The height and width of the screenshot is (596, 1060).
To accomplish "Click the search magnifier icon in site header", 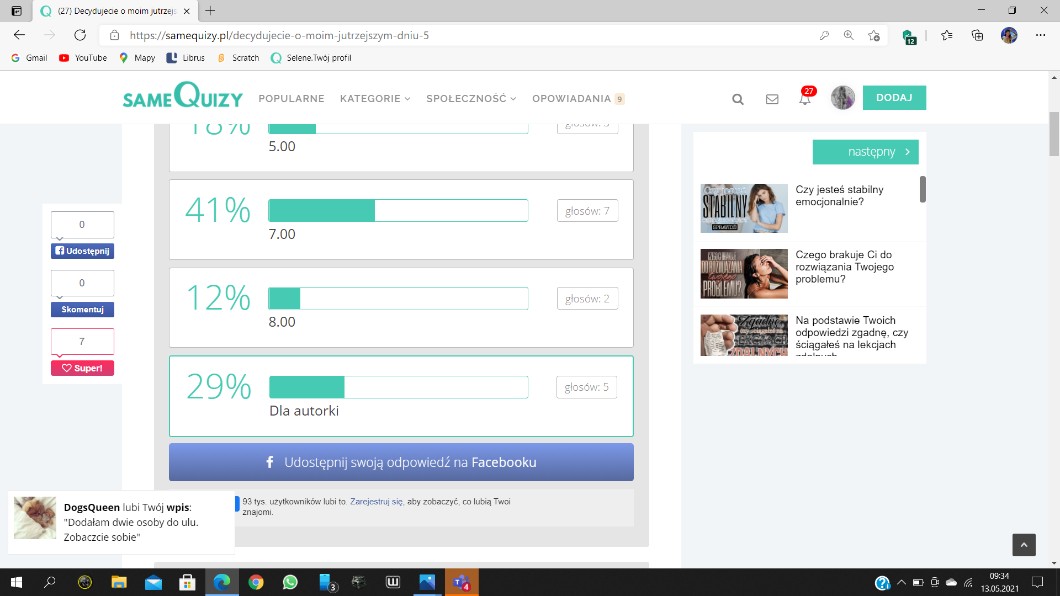I will pyautogui.click(x=738, y=99).
